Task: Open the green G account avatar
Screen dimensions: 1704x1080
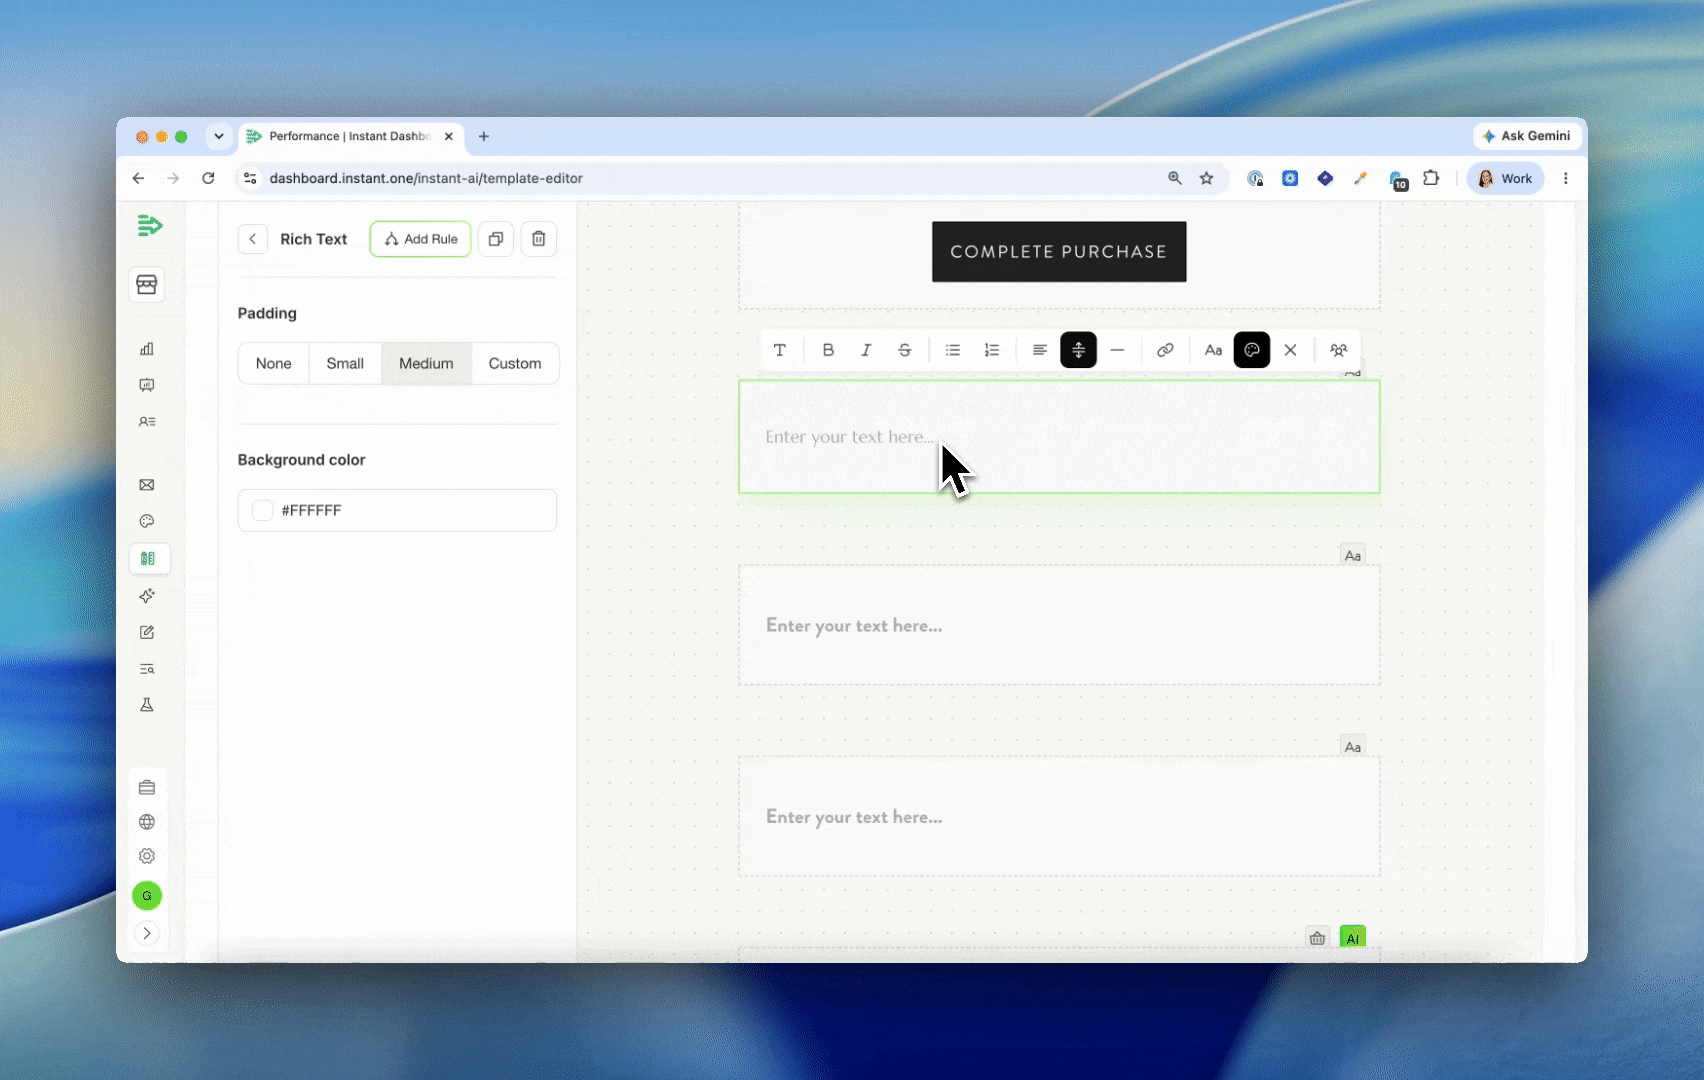Action: [x=147, y=896]
